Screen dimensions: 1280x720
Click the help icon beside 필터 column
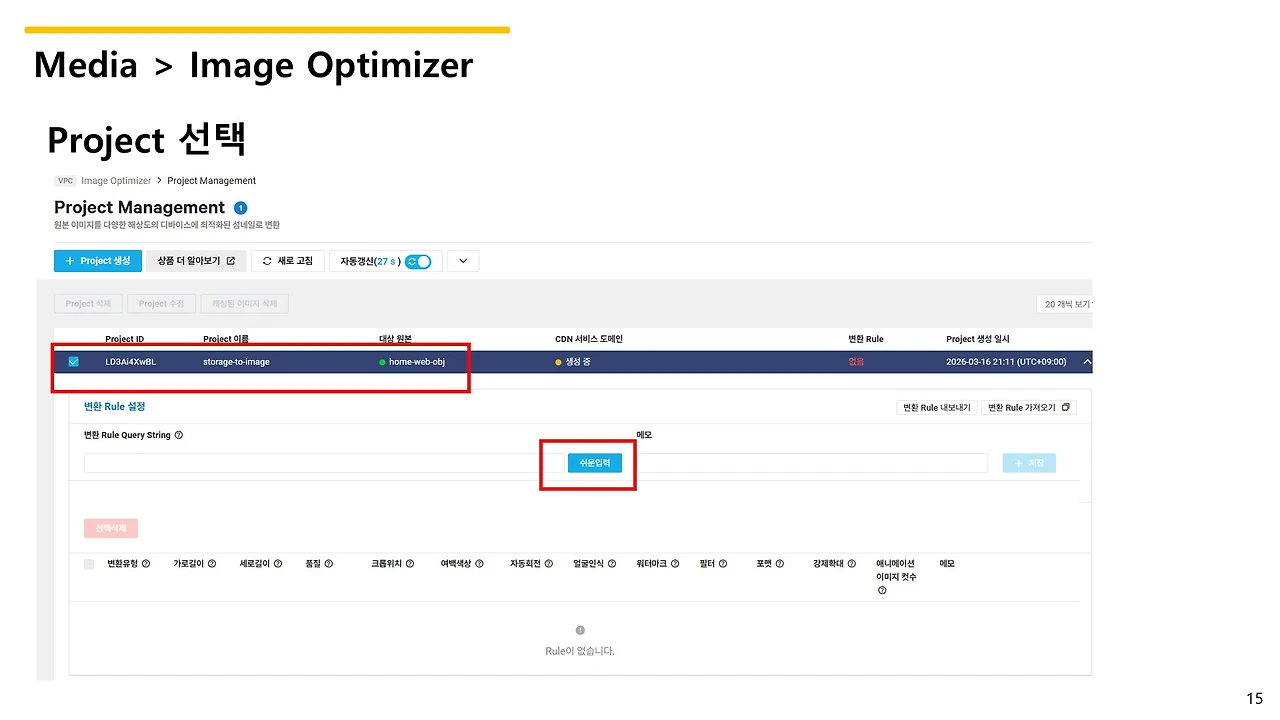(x=723, y=564)
